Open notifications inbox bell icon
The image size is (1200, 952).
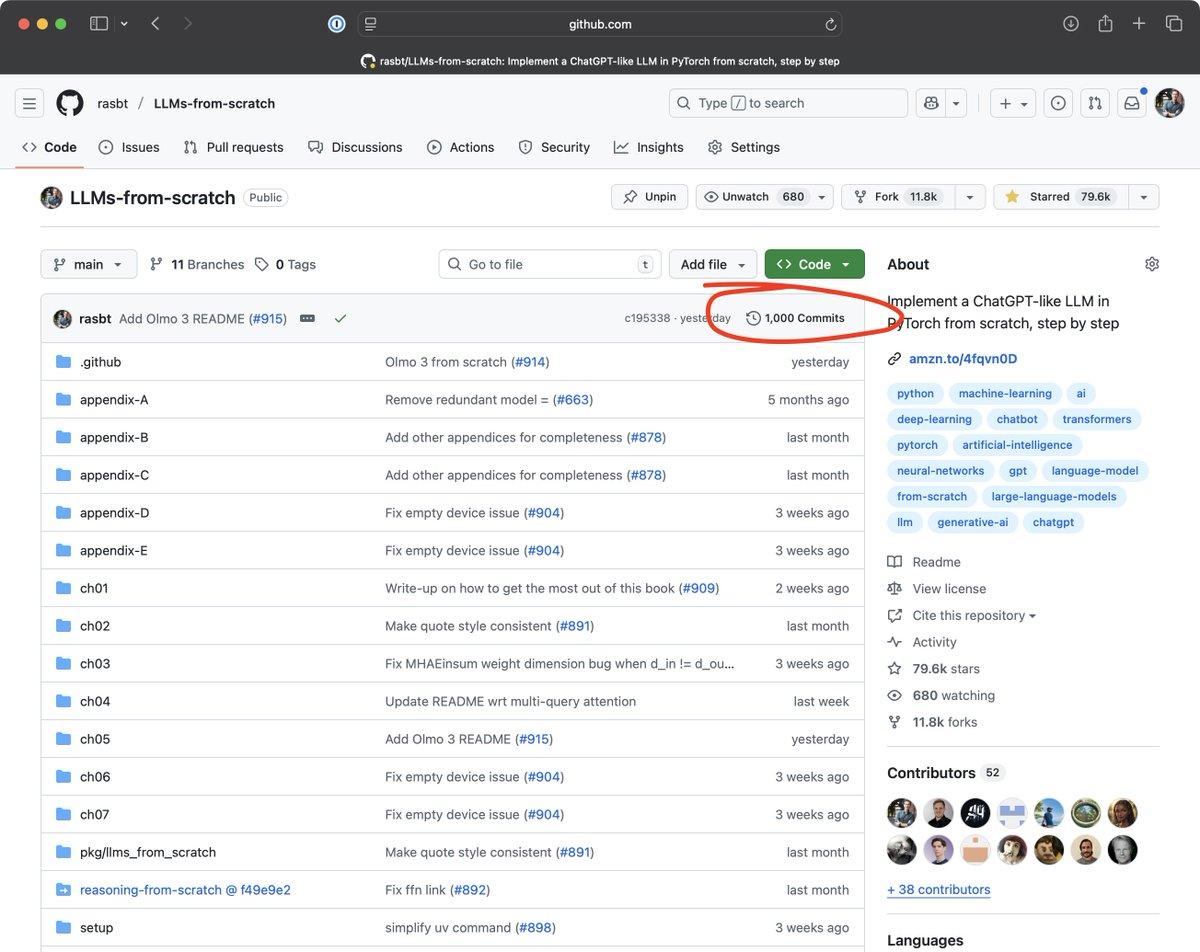click(x=1131, y=102)
